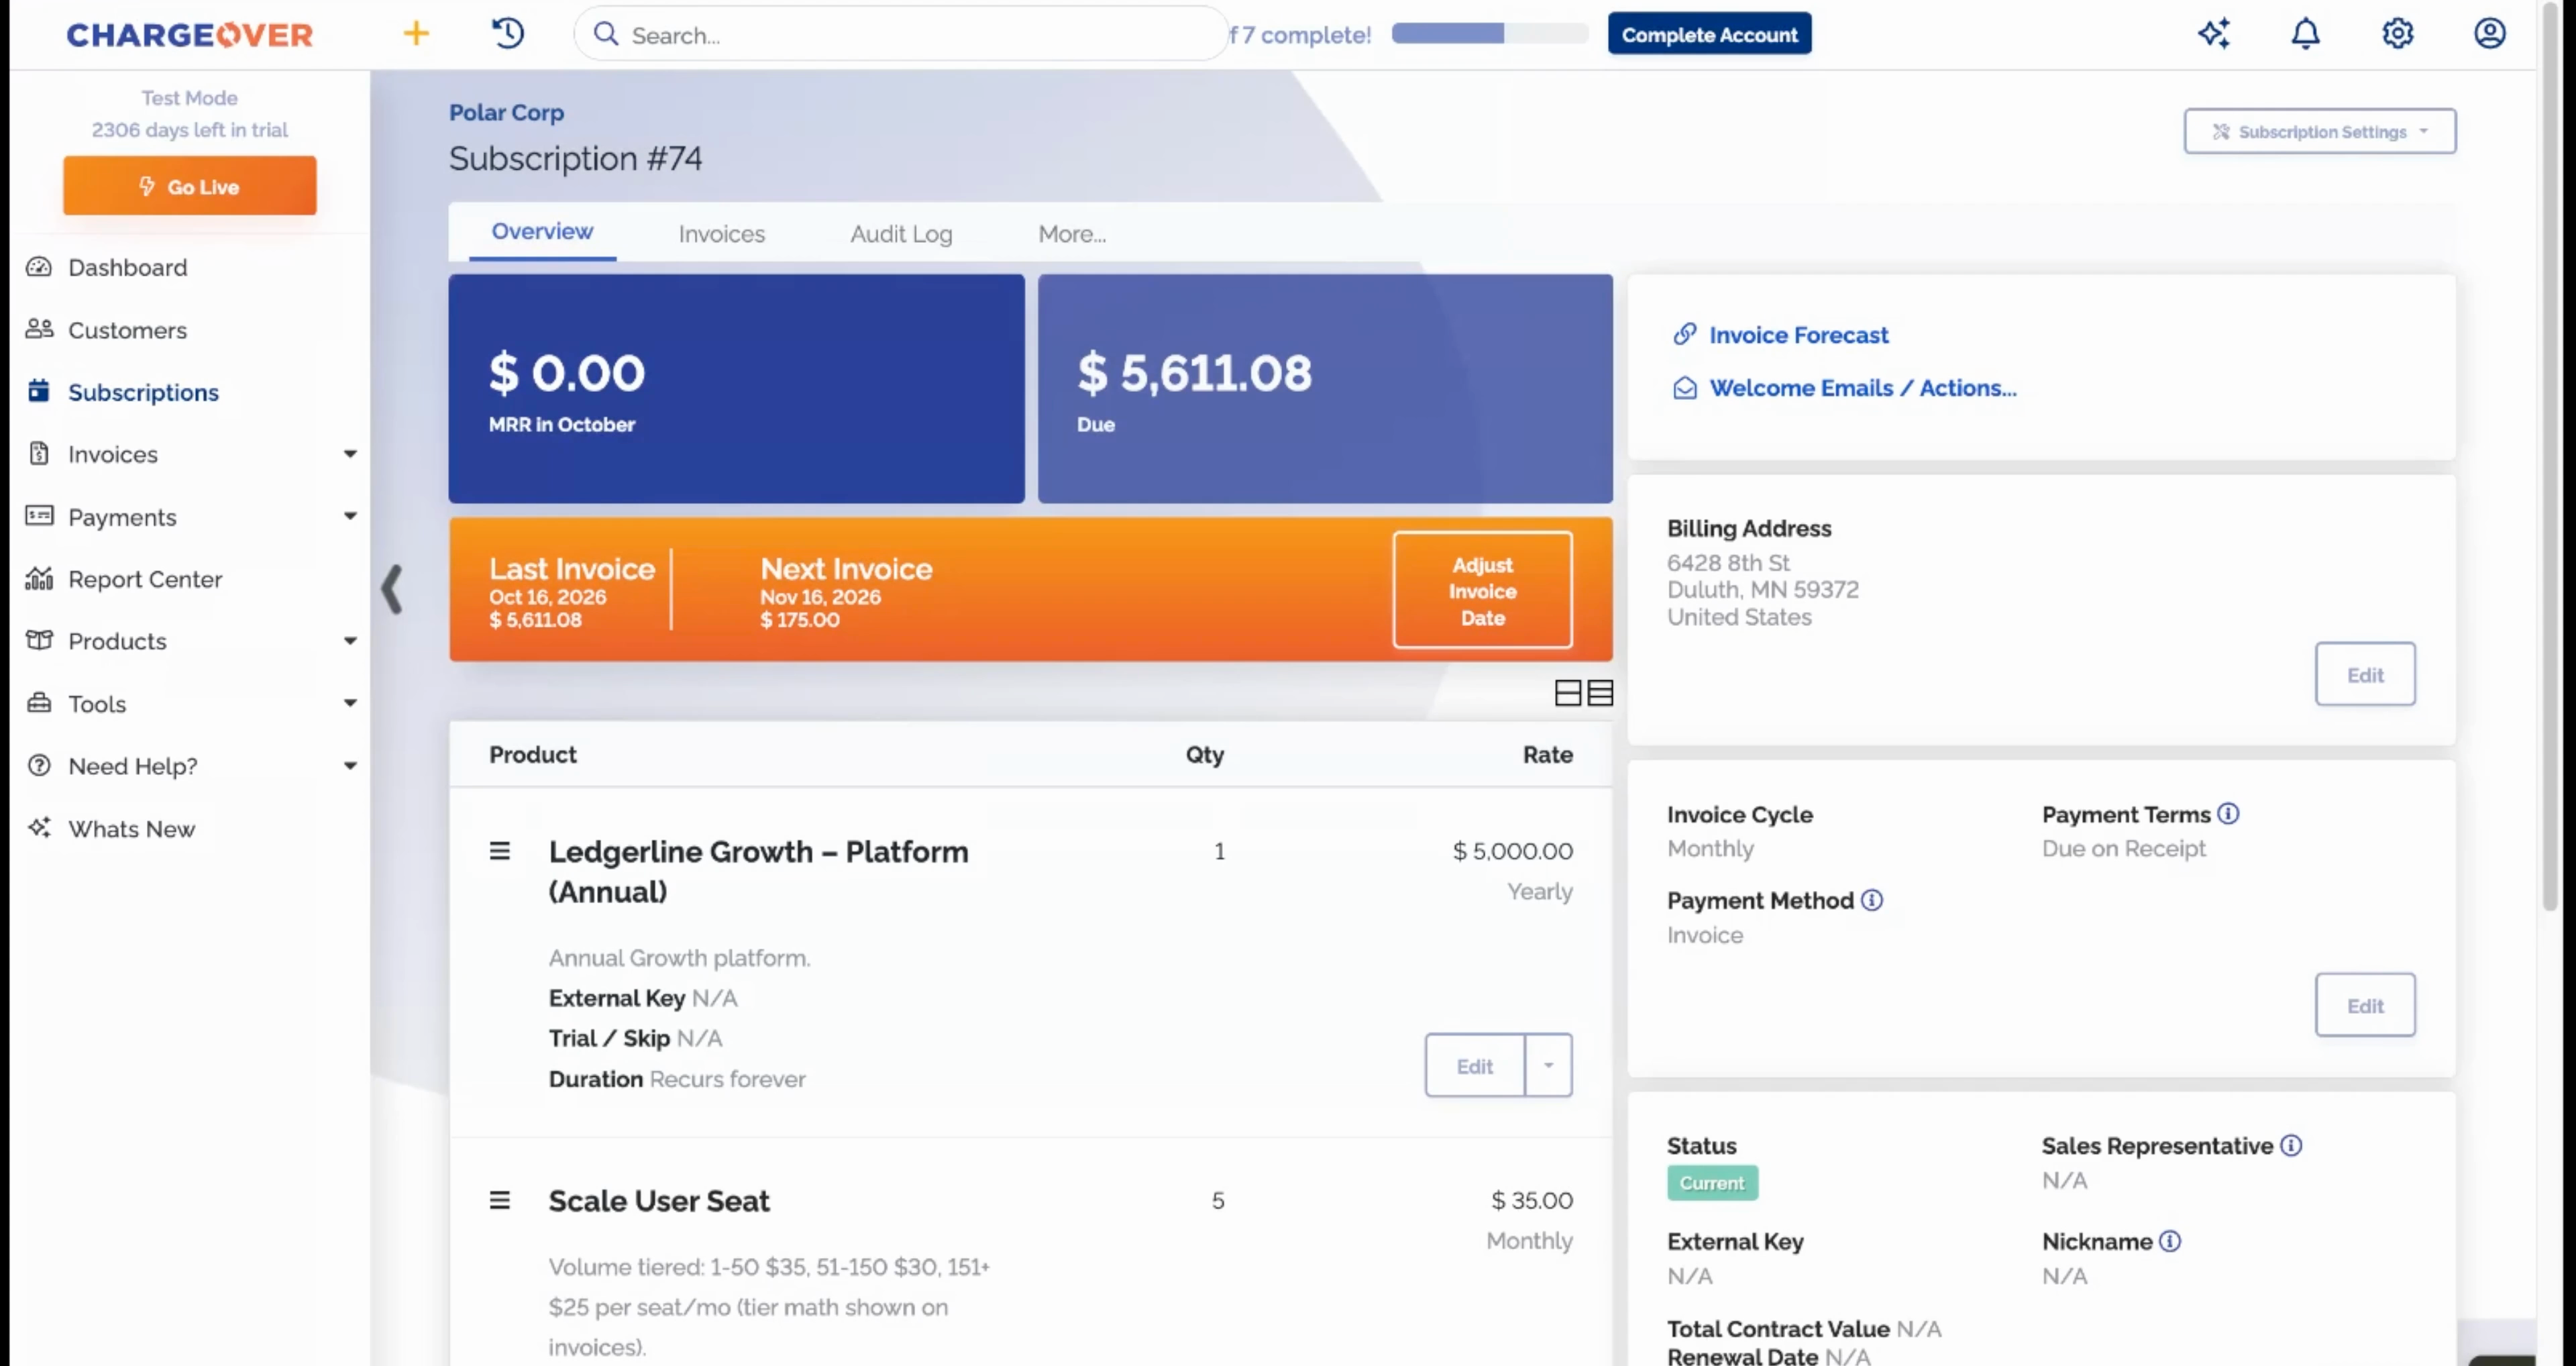This screenshot has width=2576, height=1366.
Task: Click the Products box icon
Action: click(x=39, y=641)
